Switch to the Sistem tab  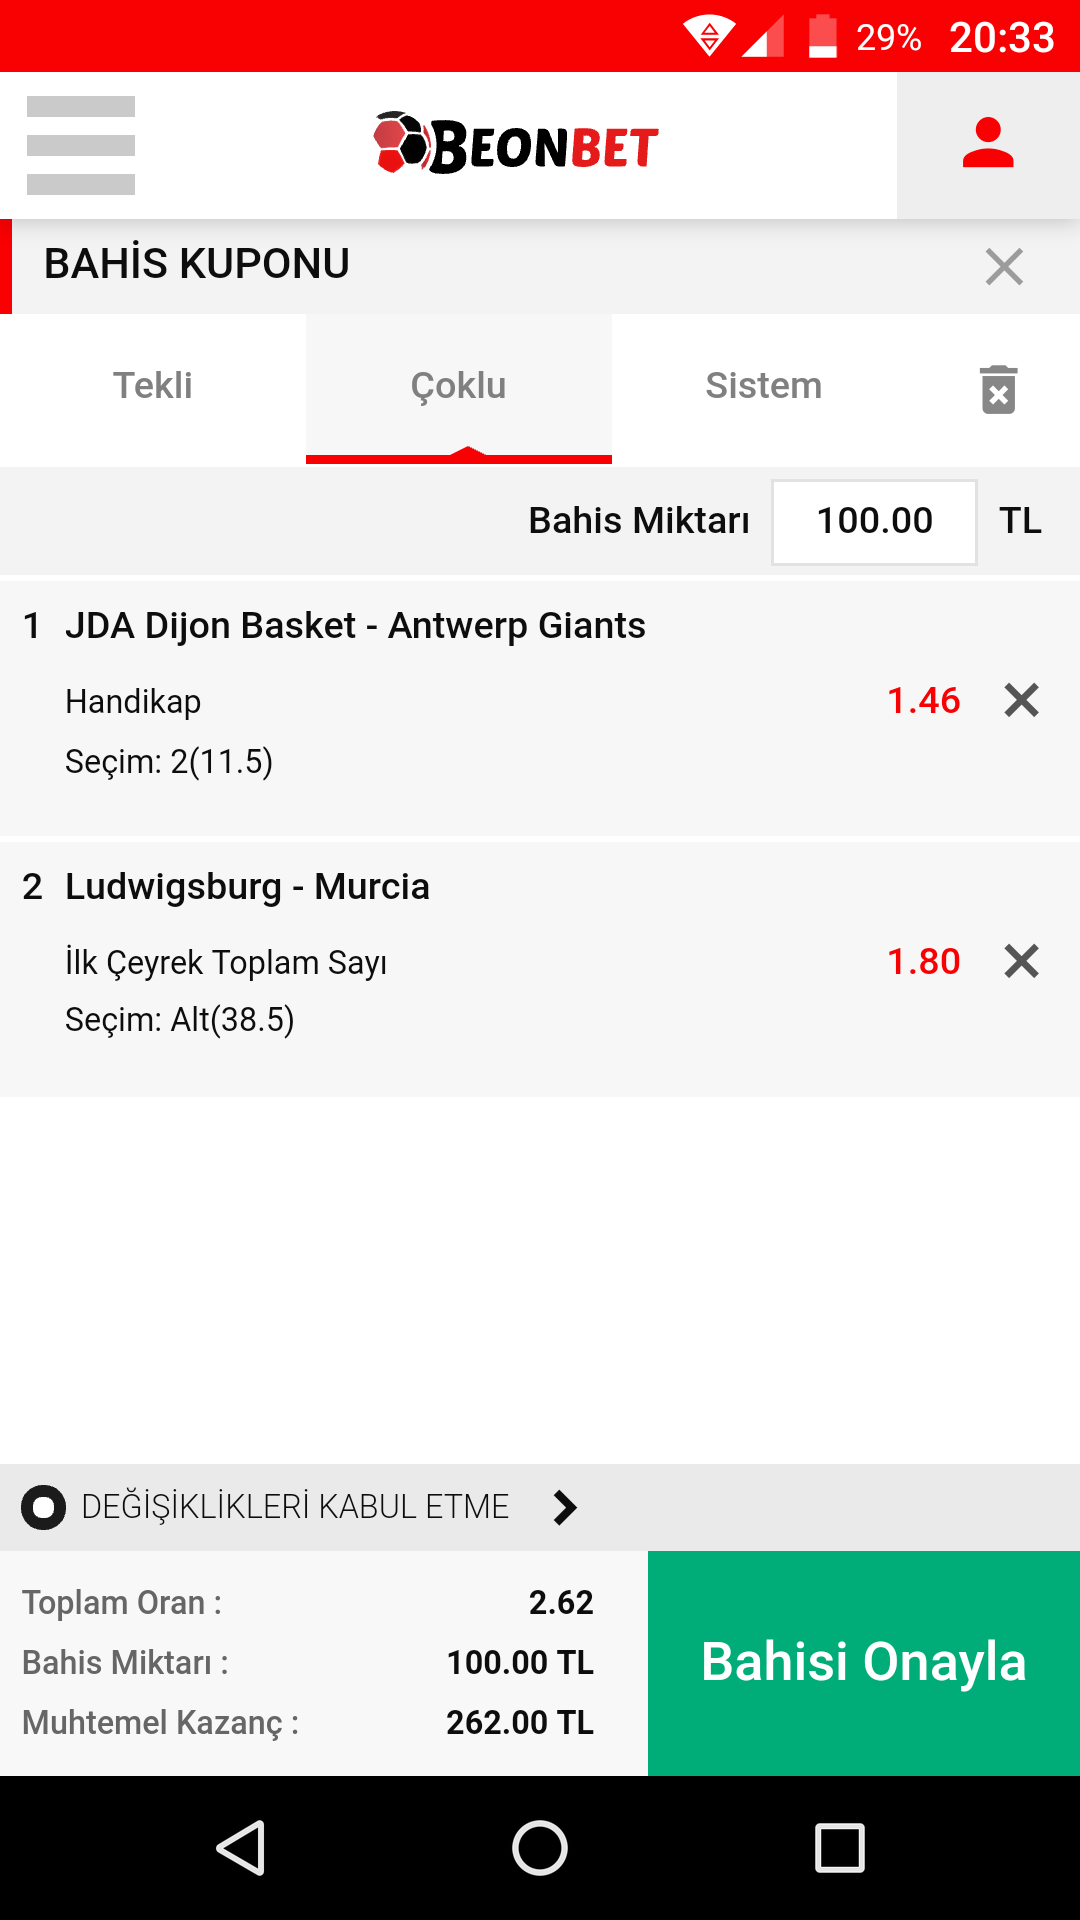pyautogui.click(x=764, y=386)
